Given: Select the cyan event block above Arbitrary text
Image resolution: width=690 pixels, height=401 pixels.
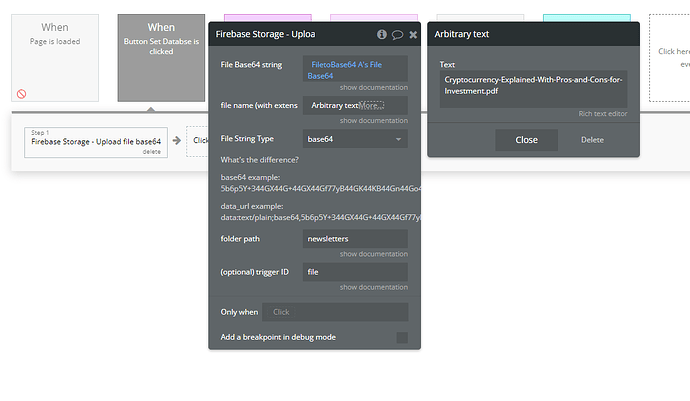Looking at the screenshot, I should [x=587, y=18].
